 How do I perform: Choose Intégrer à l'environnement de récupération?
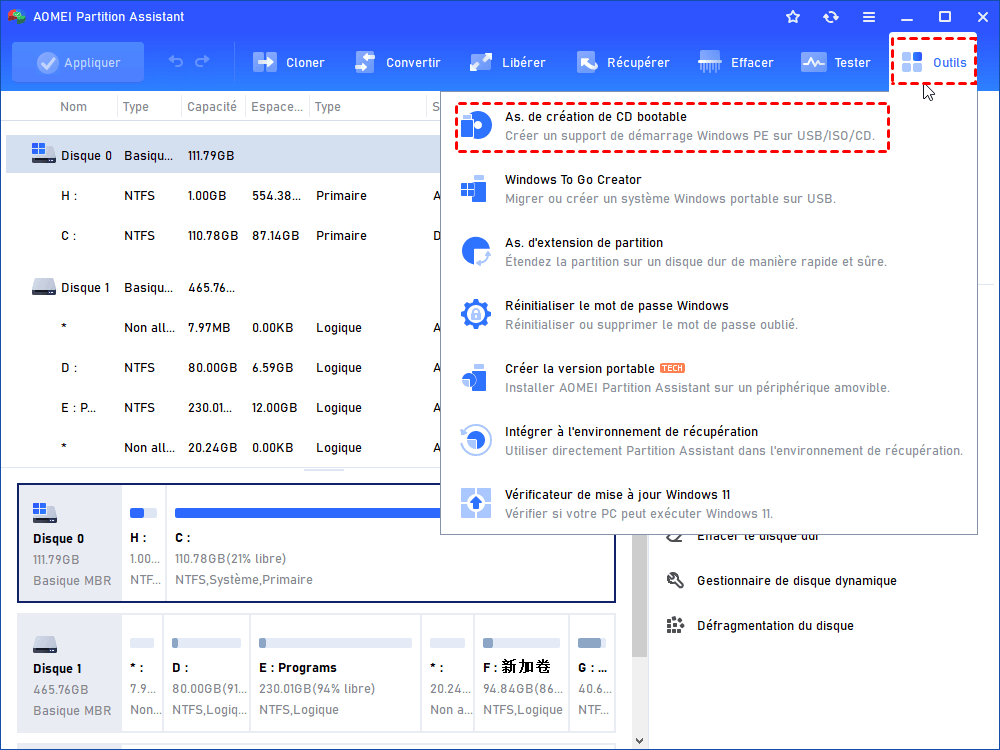[709, 441]
